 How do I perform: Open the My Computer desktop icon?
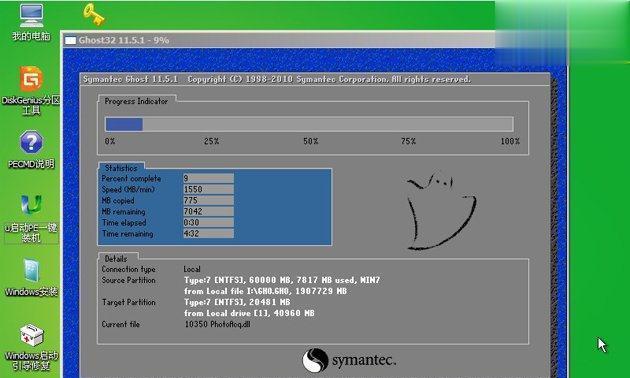pyautogui.click(x=31, y=22)
